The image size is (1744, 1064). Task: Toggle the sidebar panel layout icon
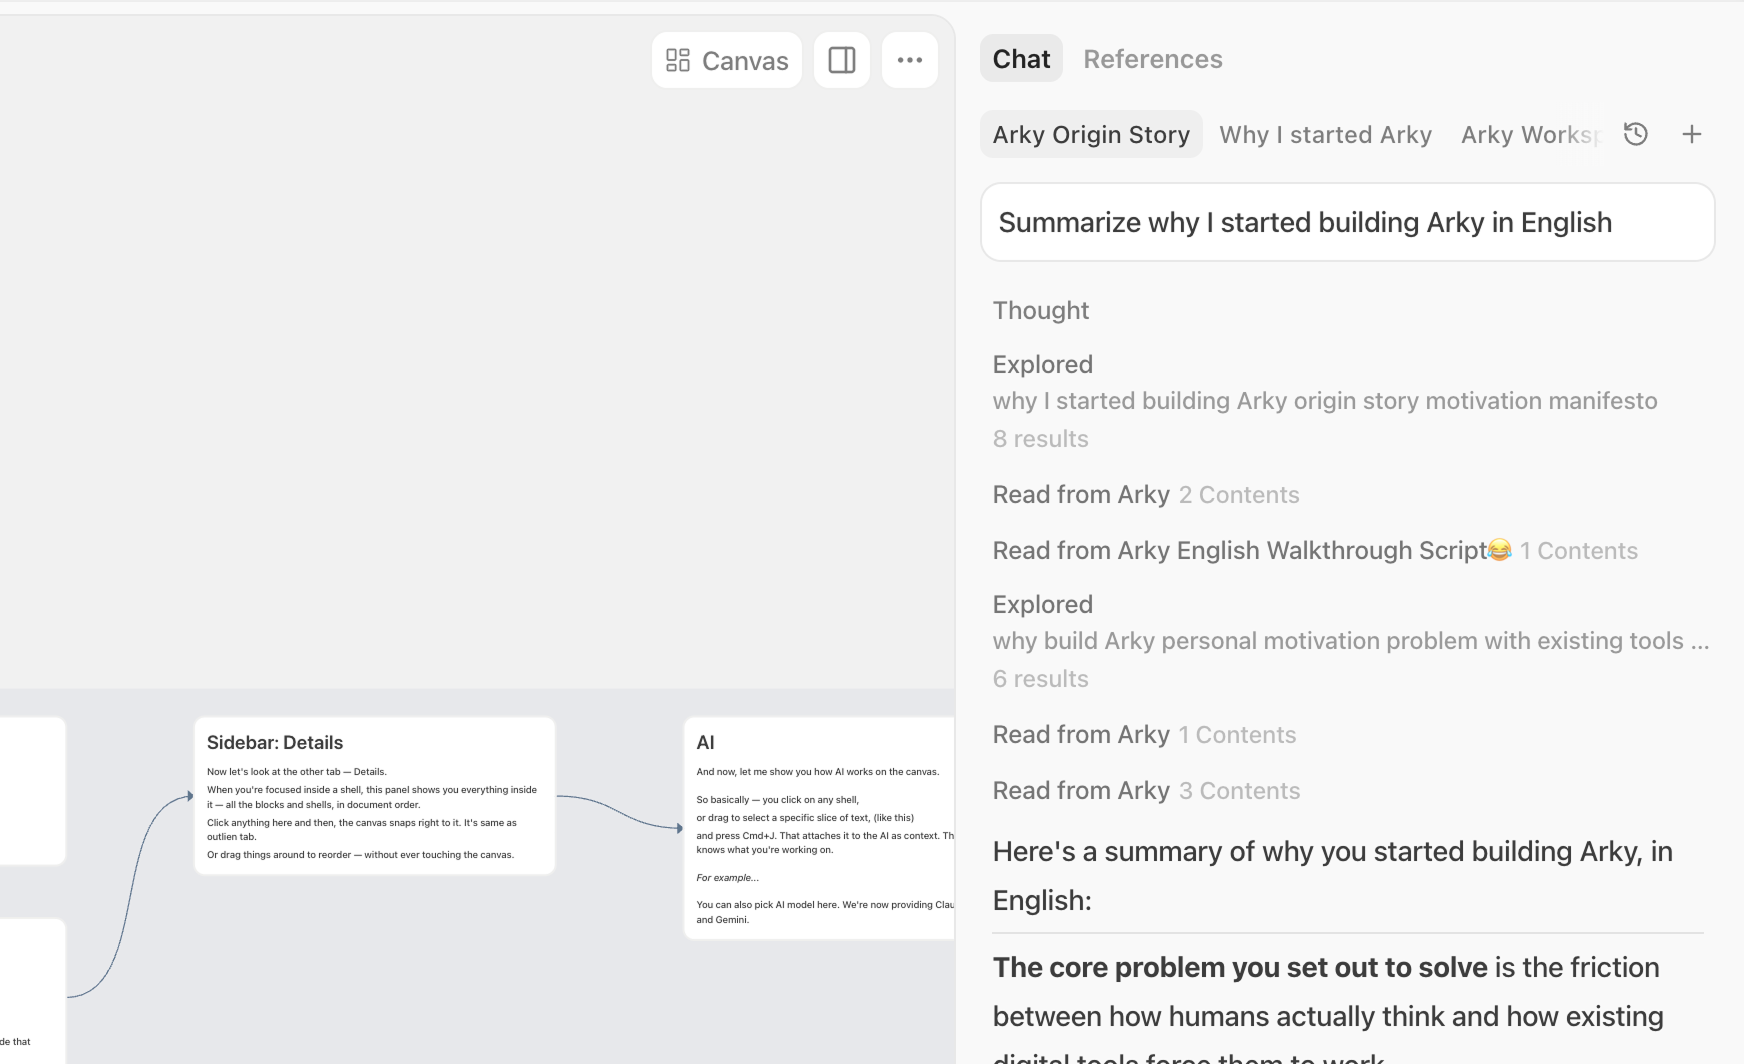(x=842, y=61)
